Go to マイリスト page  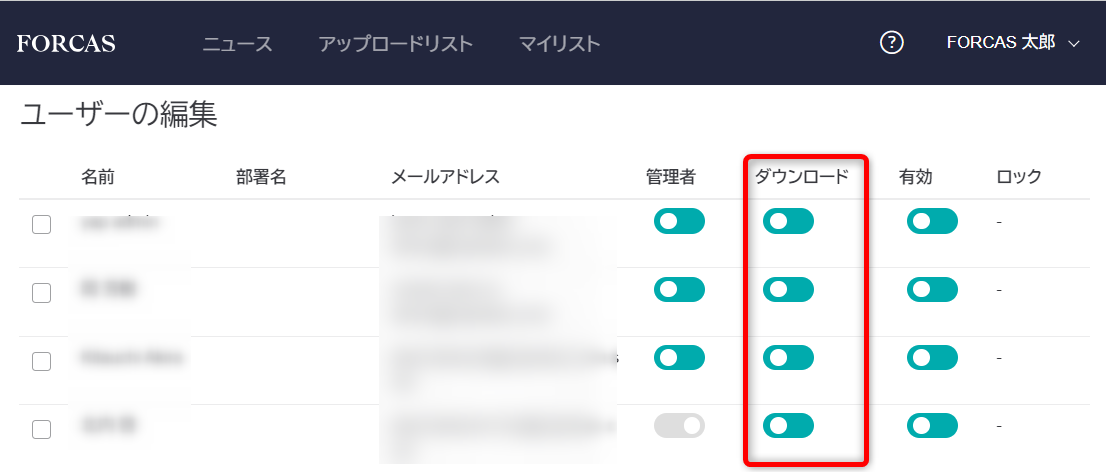coord(559,44)
